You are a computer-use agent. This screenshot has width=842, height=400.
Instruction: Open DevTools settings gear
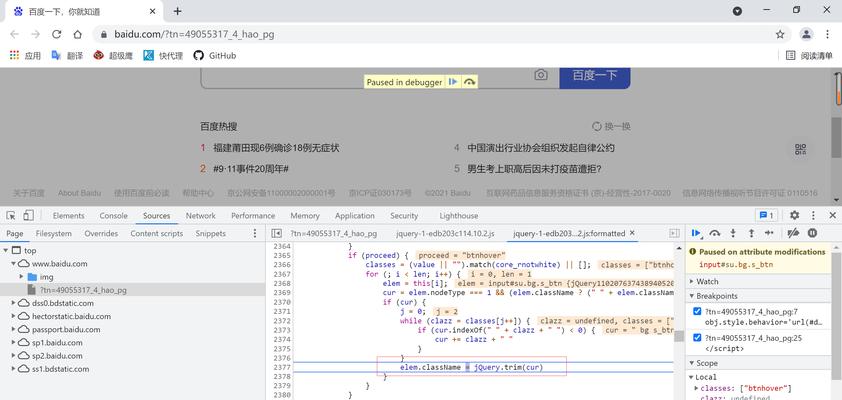click(794, 215)
